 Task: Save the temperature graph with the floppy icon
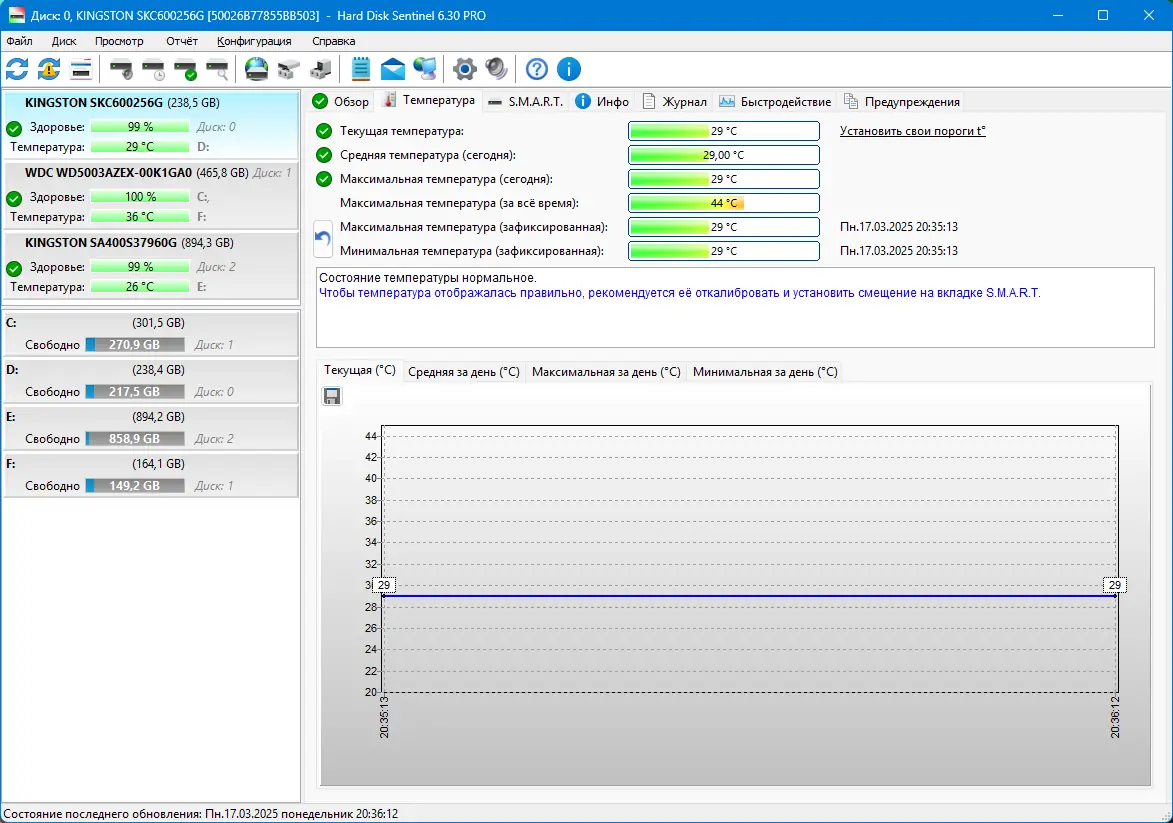332,396
